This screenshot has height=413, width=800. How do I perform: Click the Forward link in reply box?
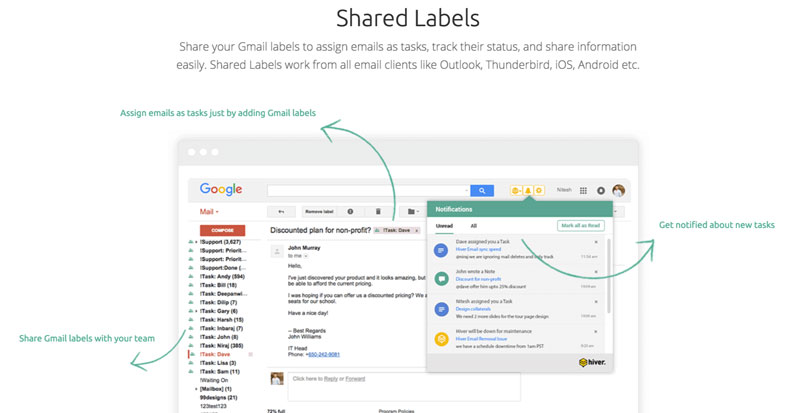[355, 379]
